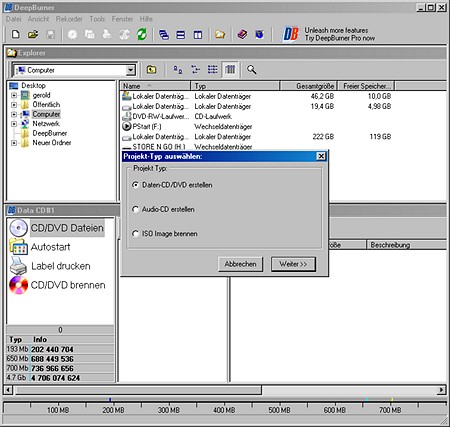Expand the gerold tree node
The width and height of the screenshot is (450, 427).
pos(14,95)
